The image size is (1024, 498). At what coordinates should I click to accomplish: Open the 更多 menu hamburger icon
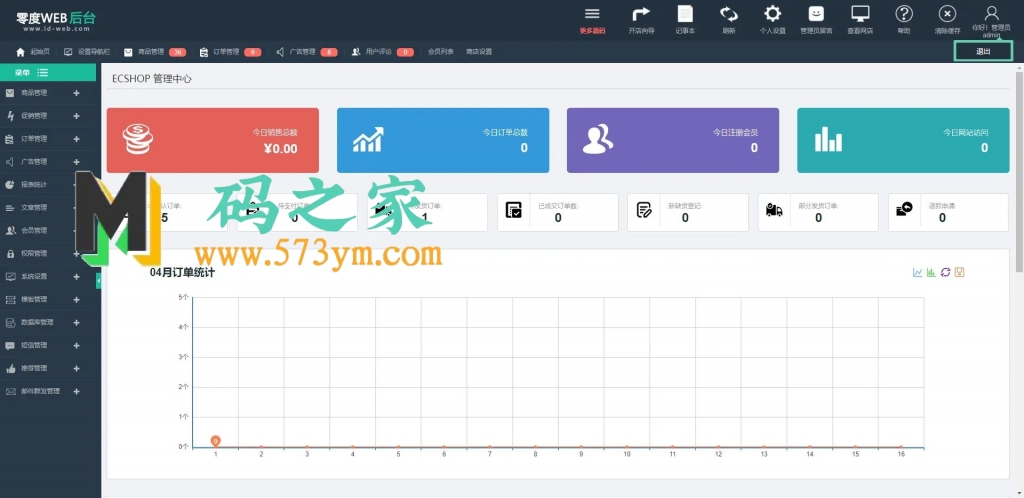coord(592,14)
